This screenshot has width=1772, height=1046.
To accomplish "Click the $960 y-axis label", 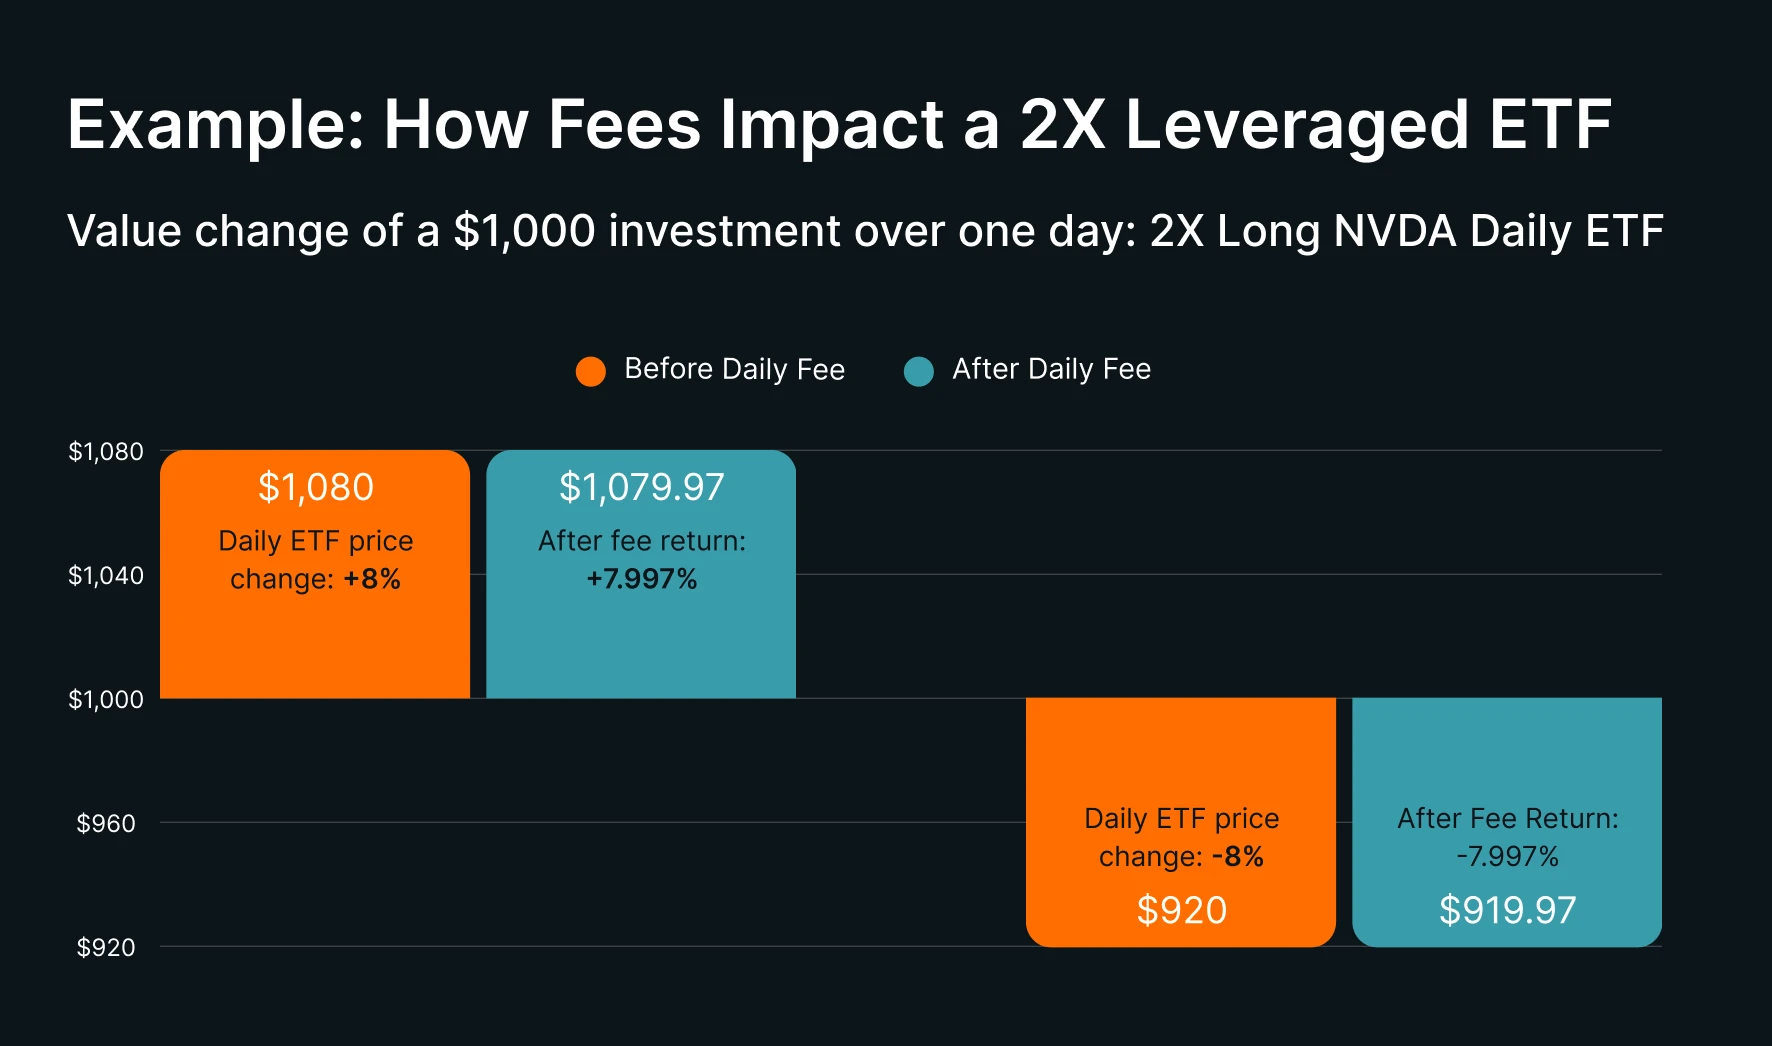I will (106, 824).
